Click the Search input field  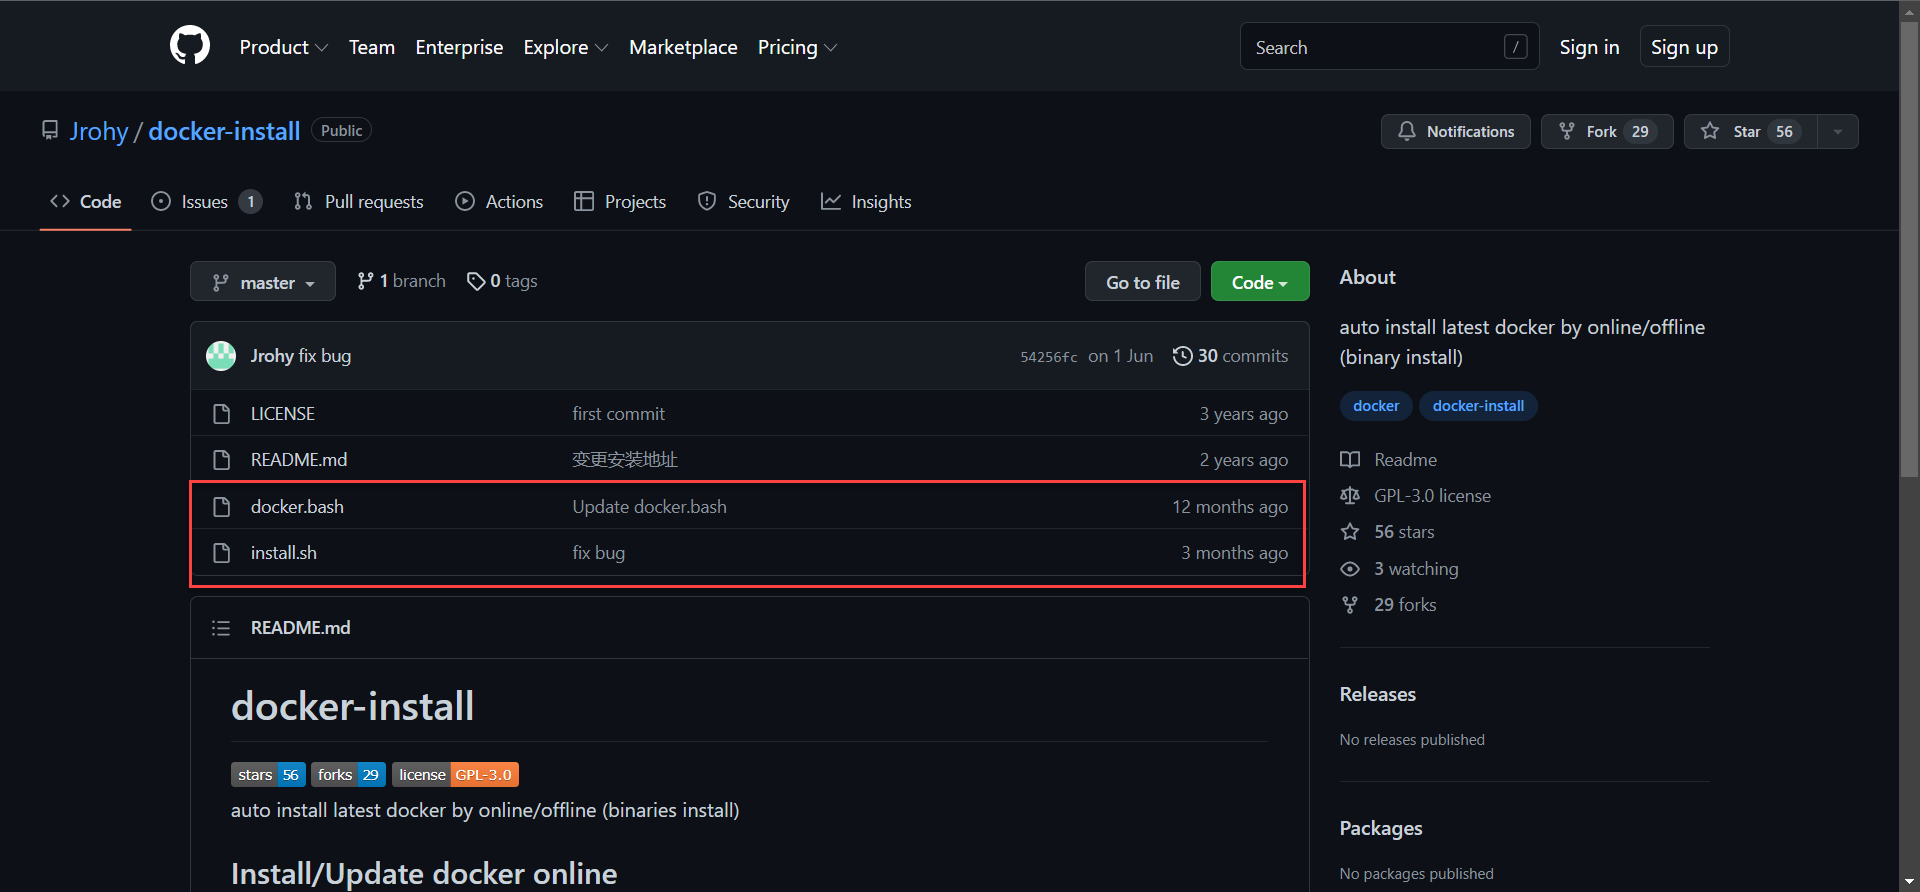1389,47
